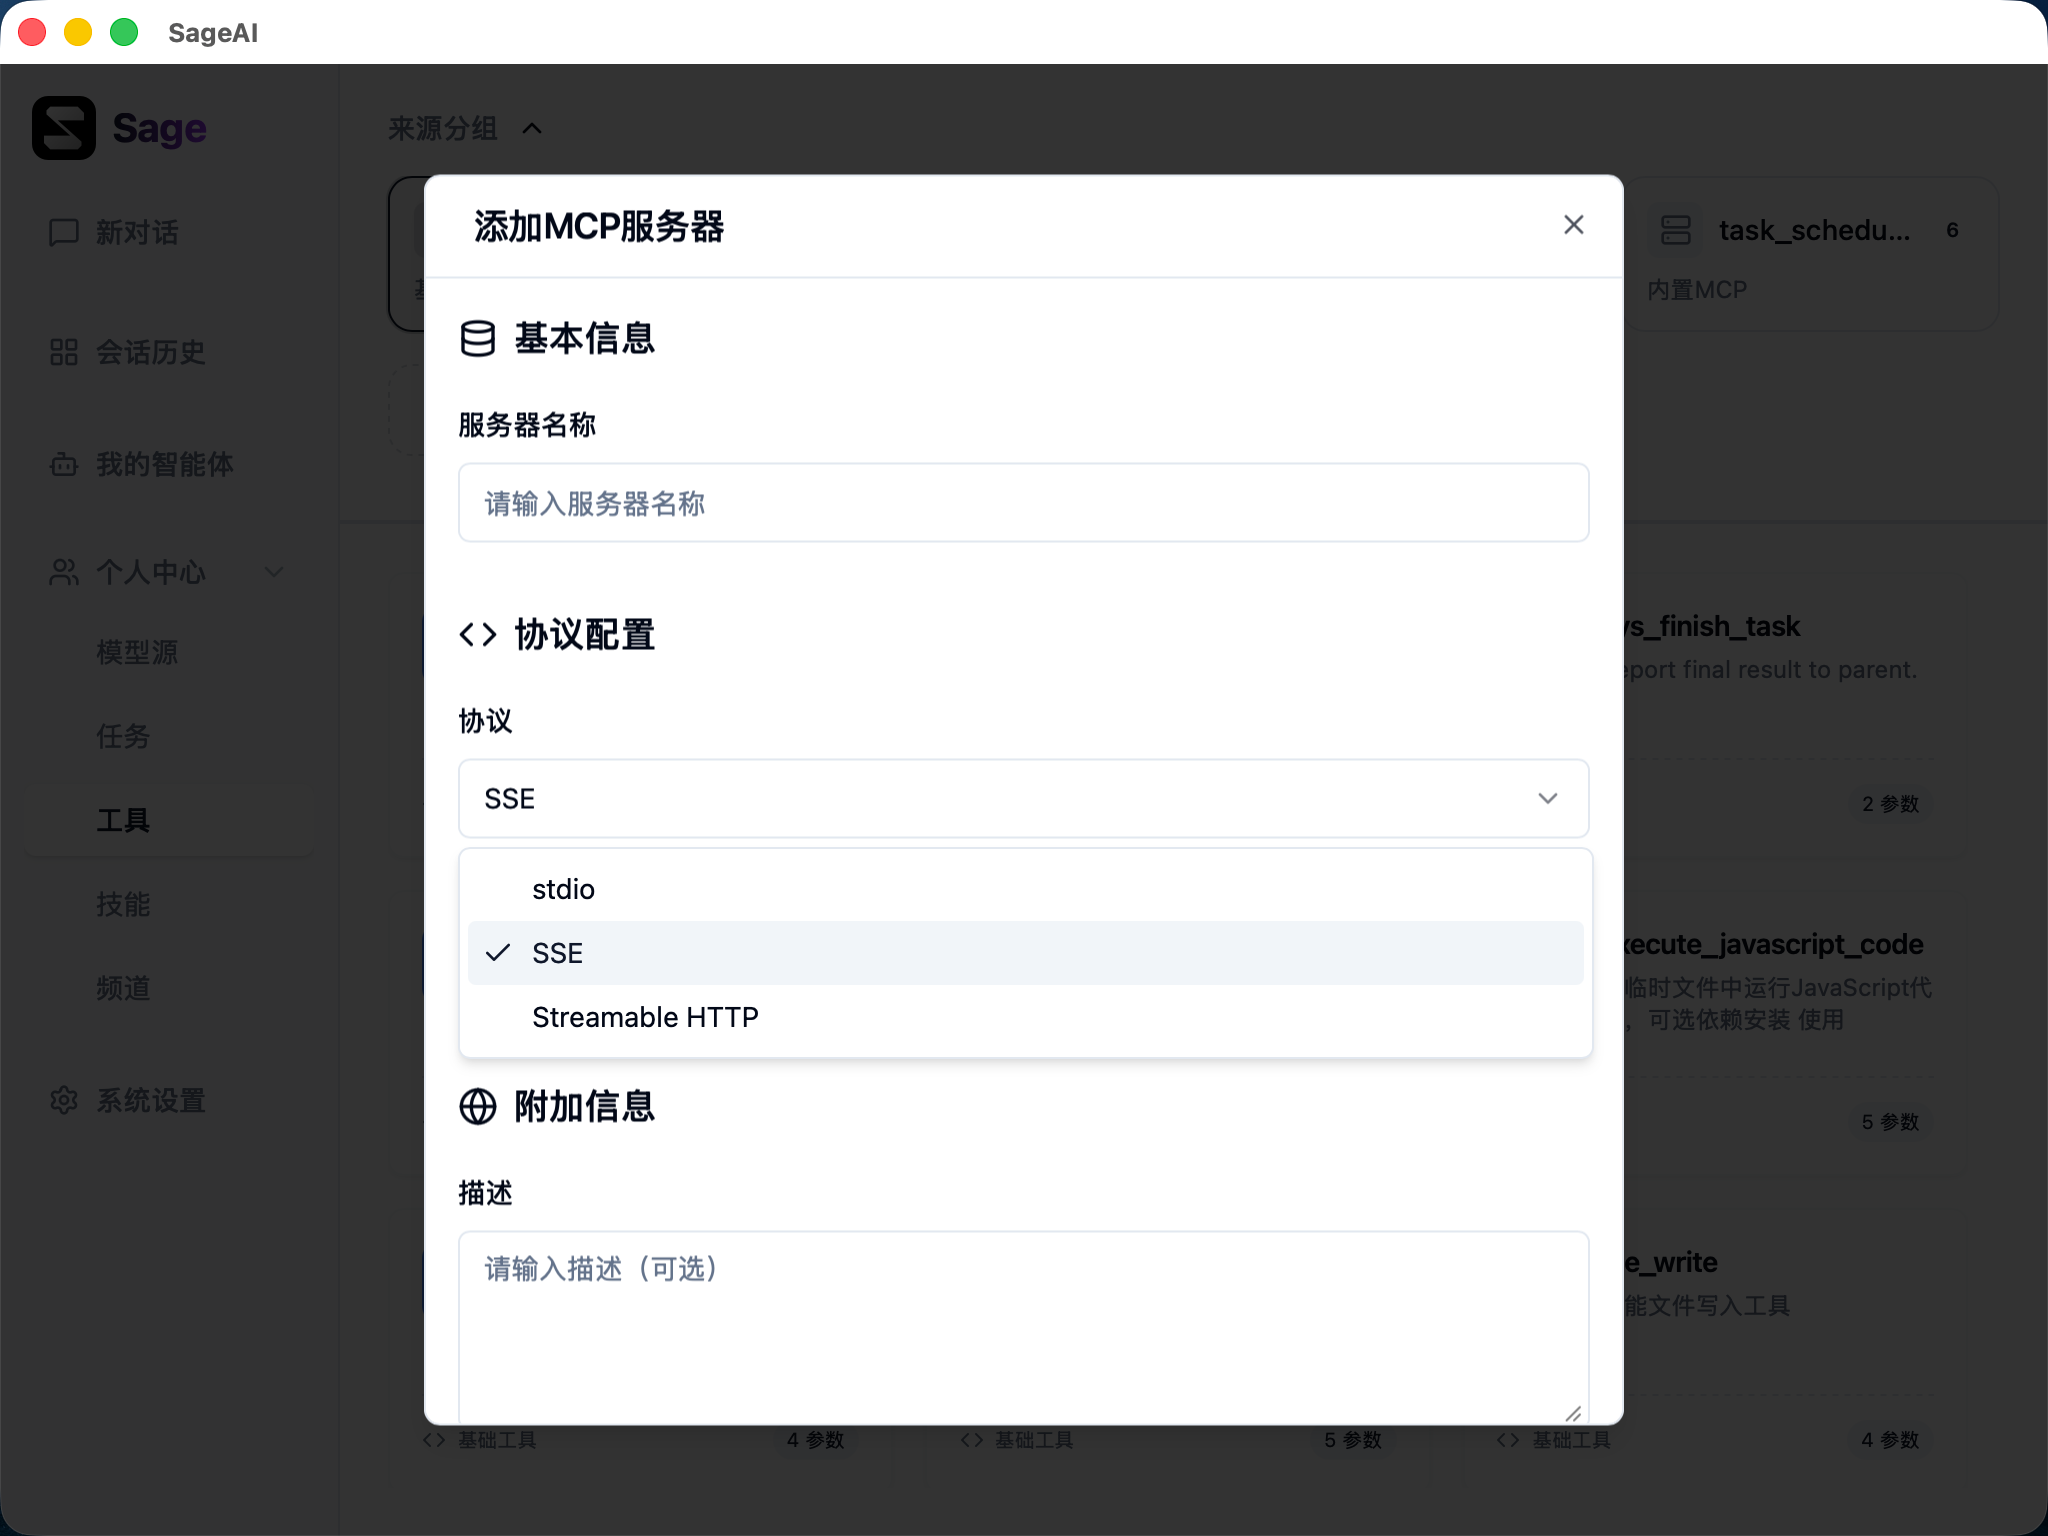The width and height of the screenshot is (2048, 1536).
Task: Click the 会话历史 grid icon
Action: tap(64, 352)
